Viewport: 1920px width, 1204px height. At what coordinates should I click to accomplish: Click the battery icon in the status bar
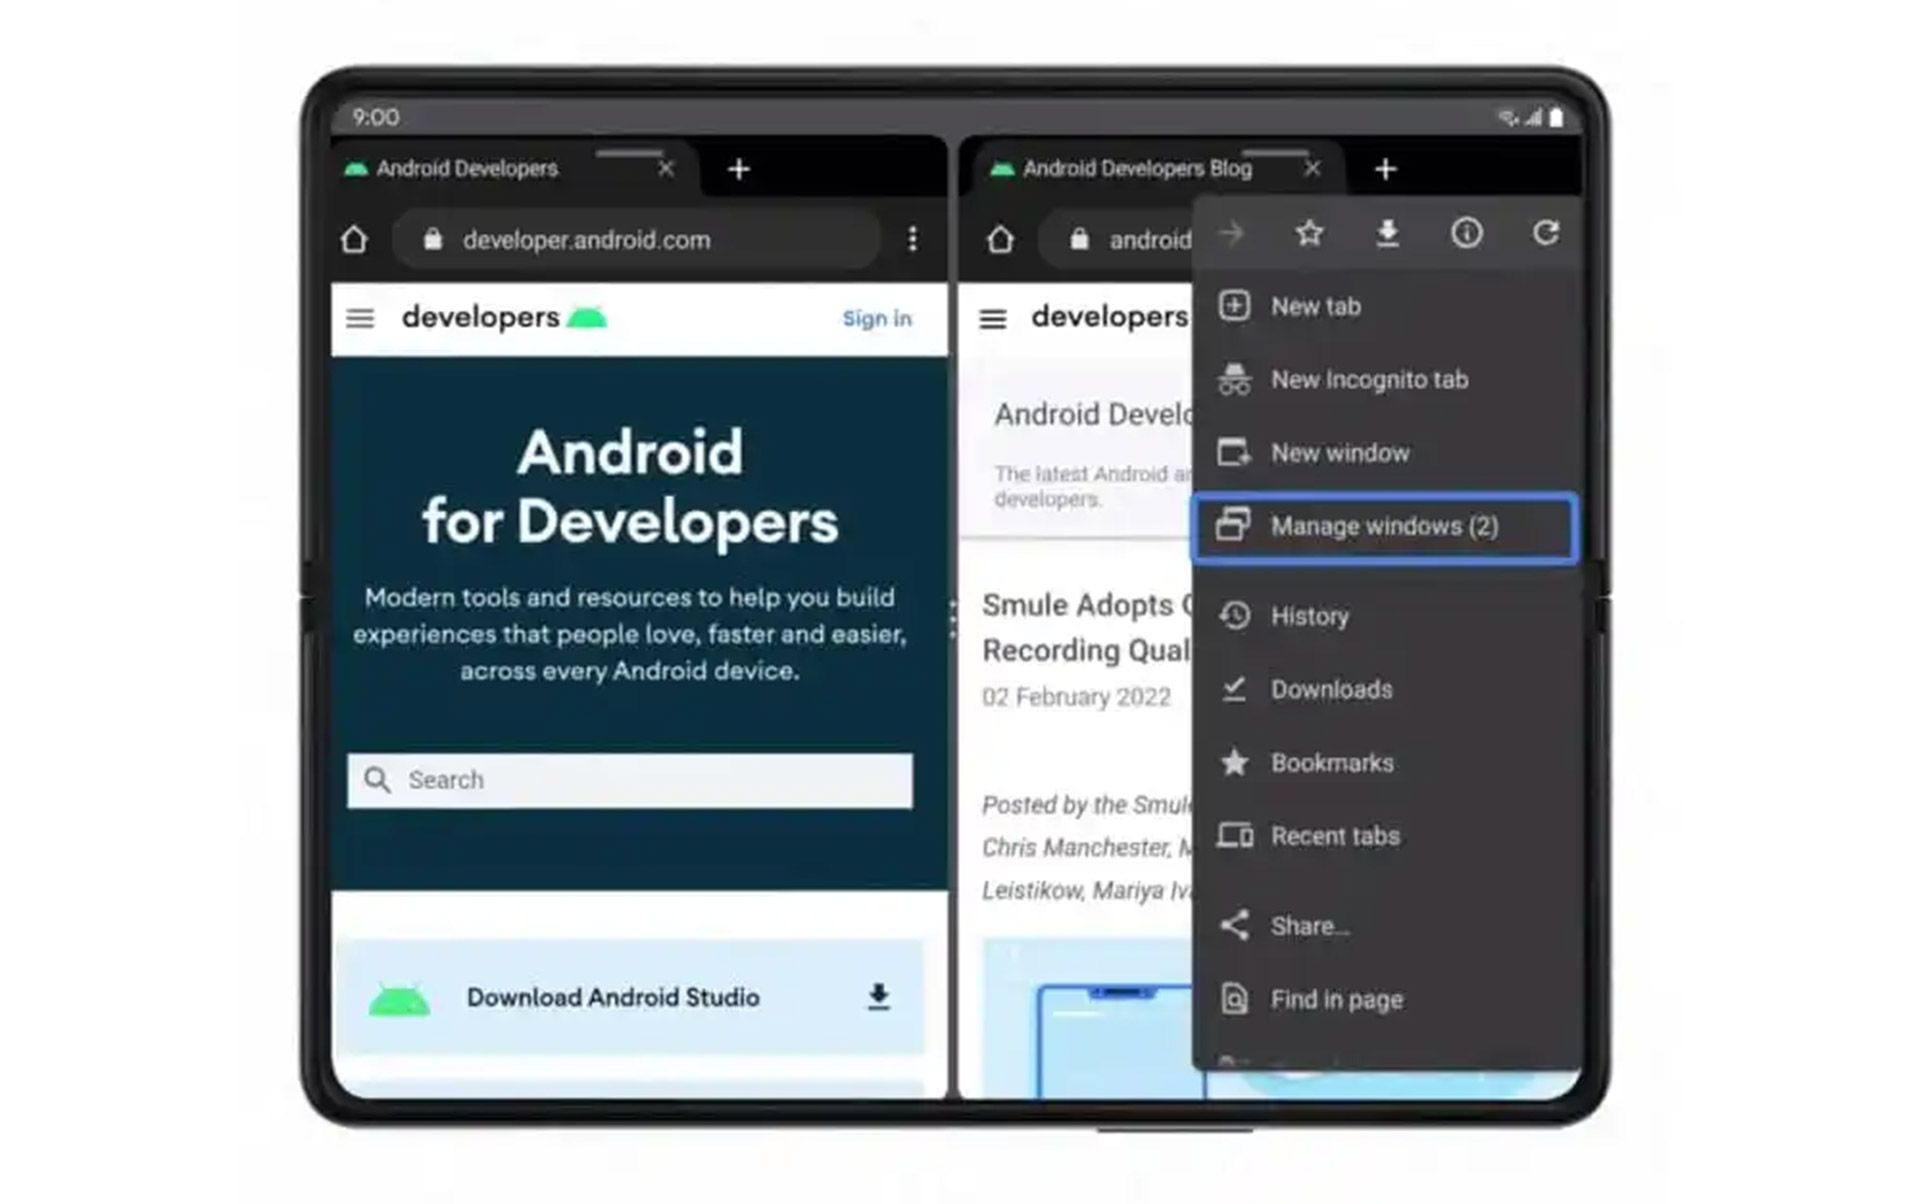point(1556,118)
